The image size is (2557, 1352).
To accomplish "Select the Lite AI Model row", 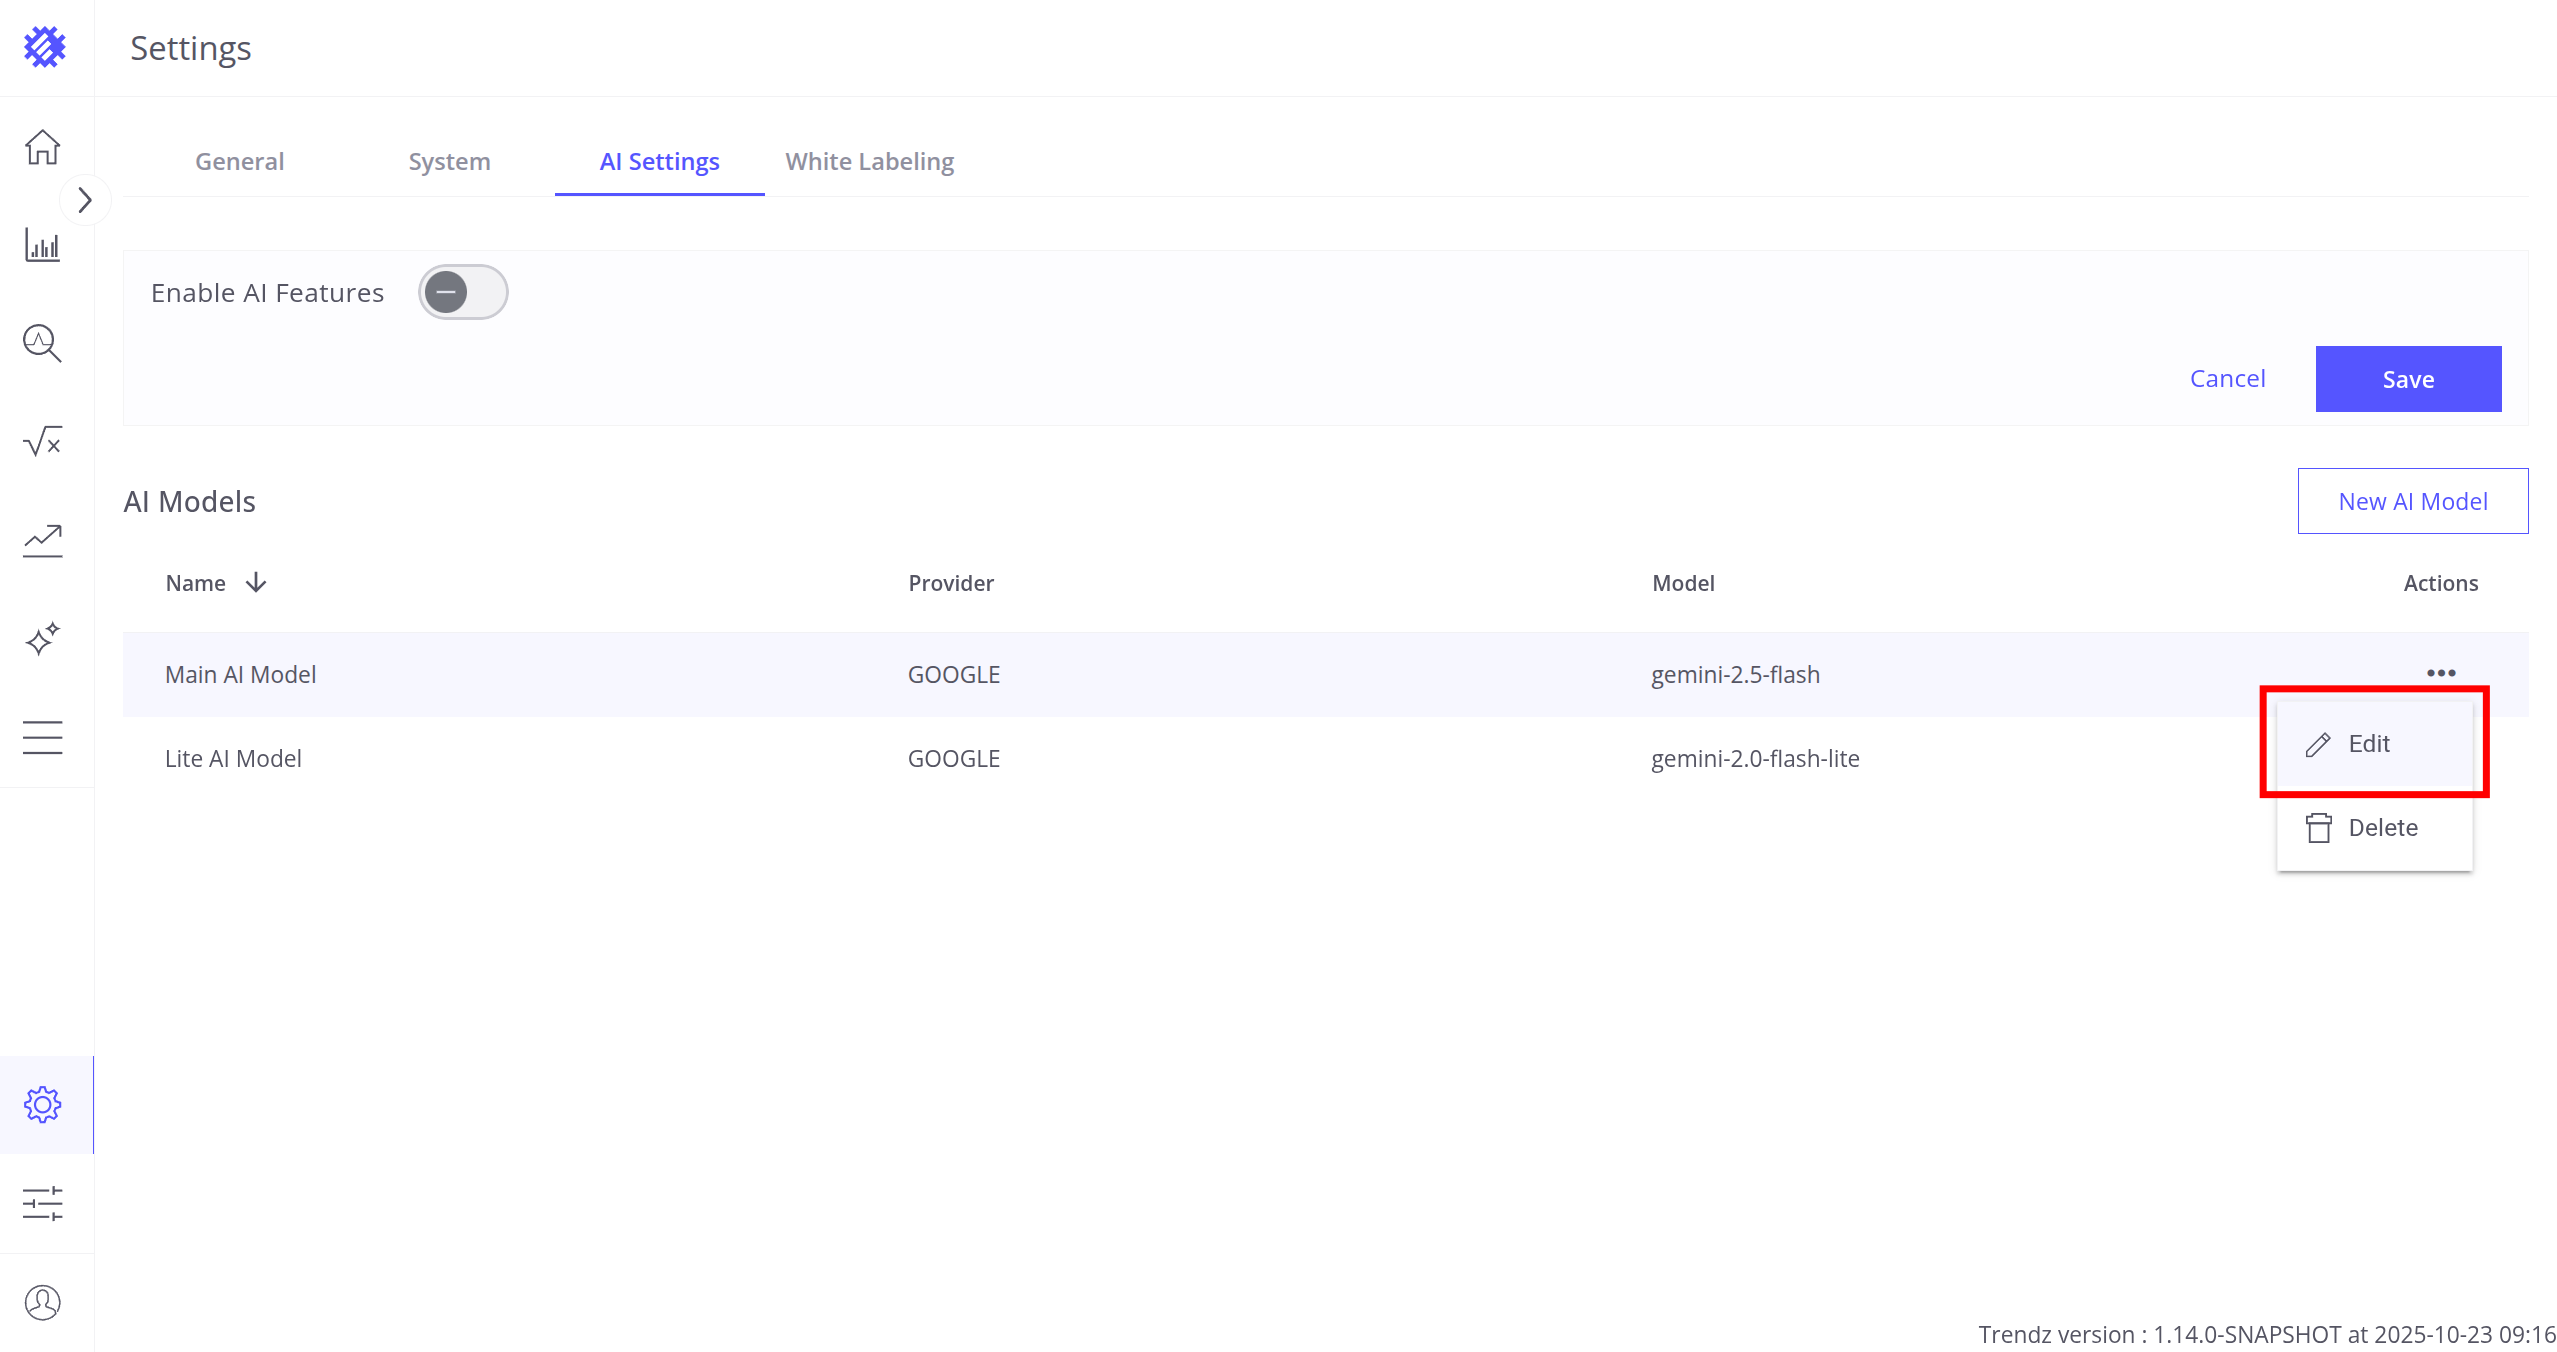I will point(234,759).
